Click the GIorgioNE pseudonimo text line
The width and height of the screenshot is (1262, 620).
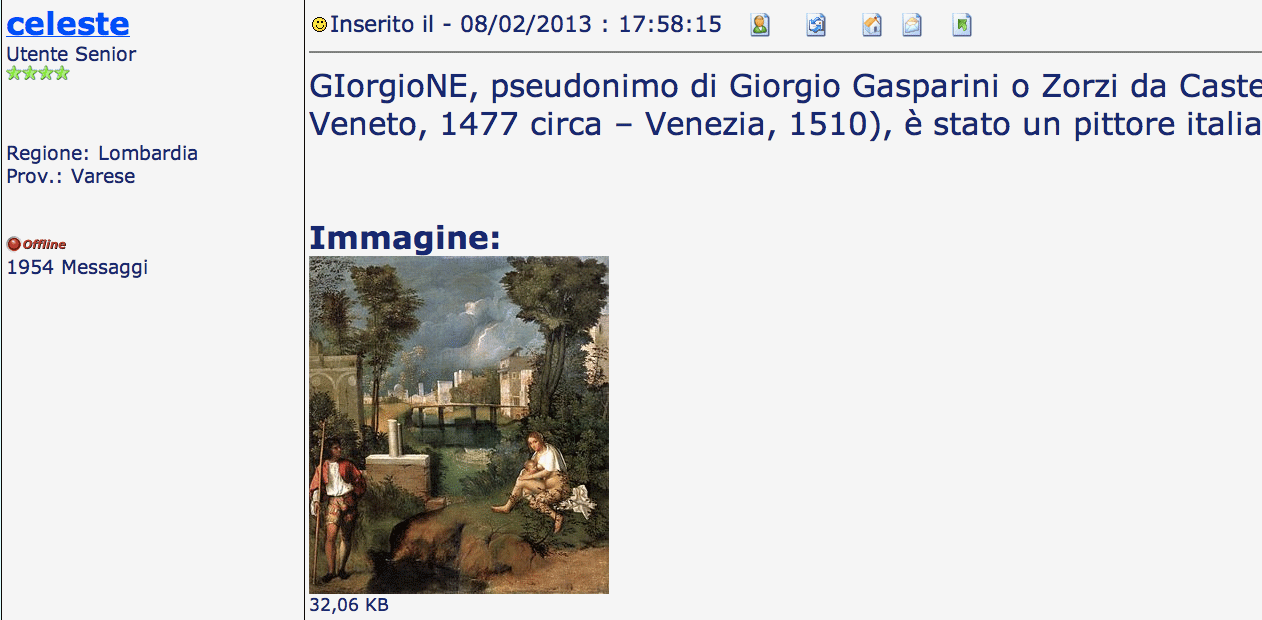[x=785, y=87]
